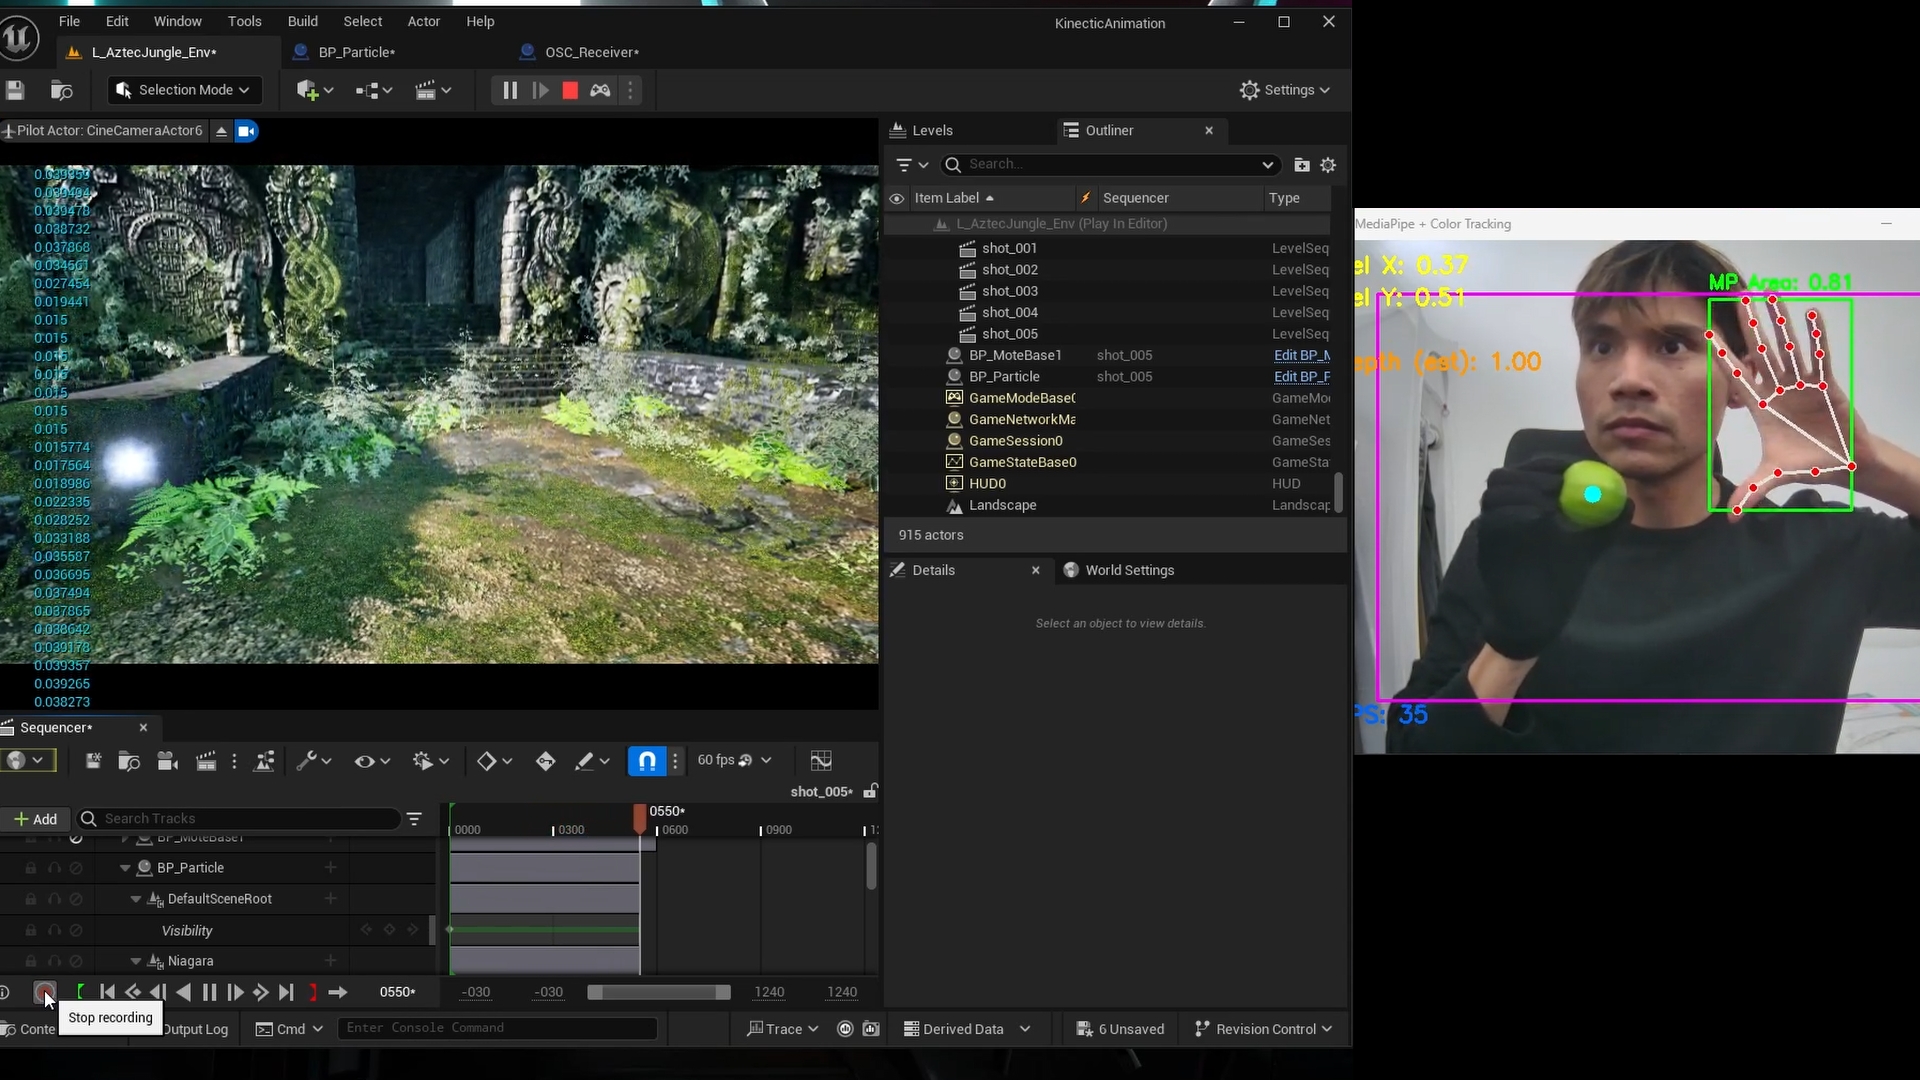1920x1080 pixels.
Task: Open play options three-dot menu
Action: pos(630,90)
